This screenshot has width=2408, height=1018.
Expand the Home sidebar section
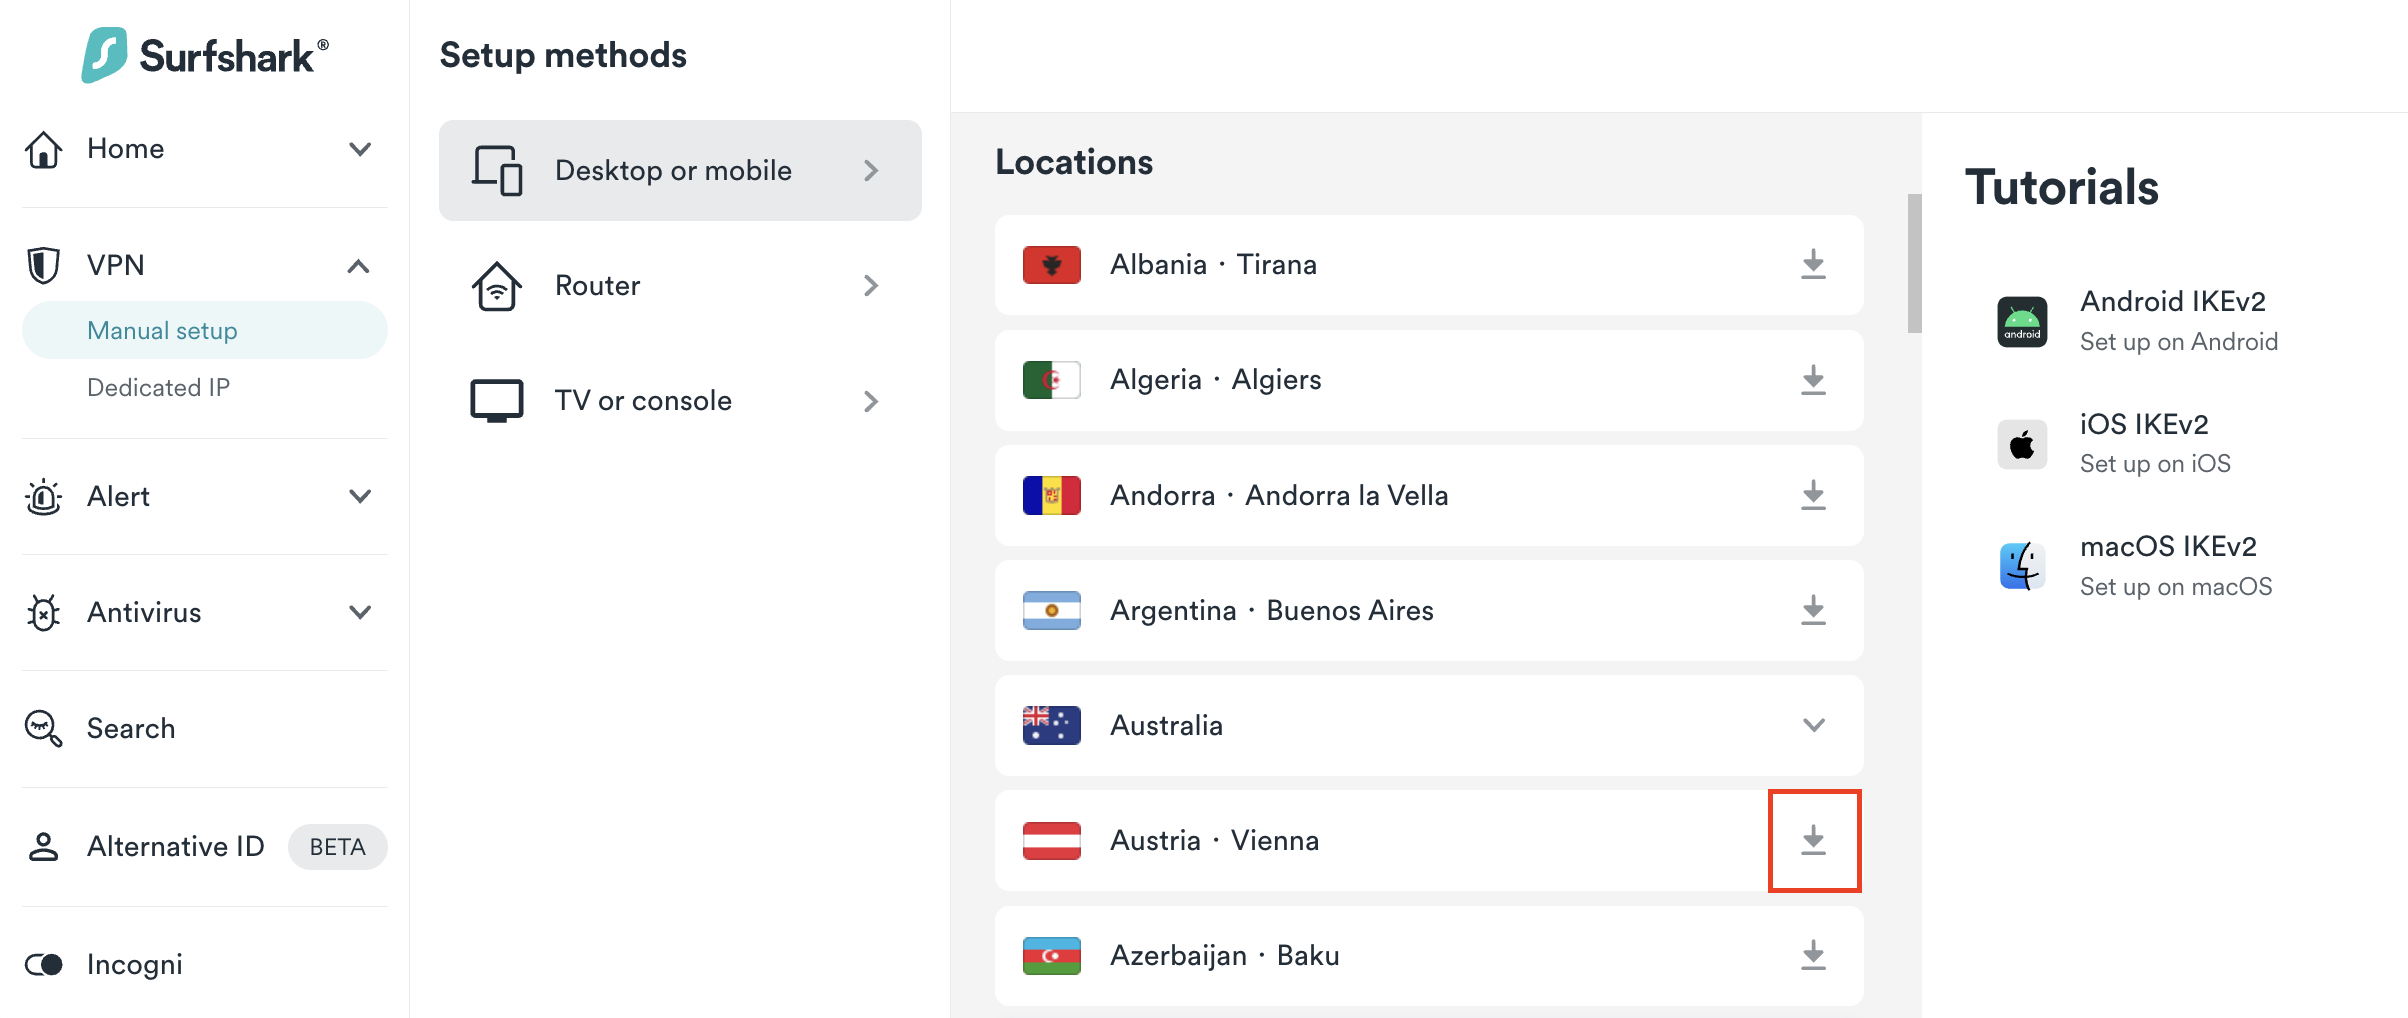pyautogui.click(x=360, y=149)
